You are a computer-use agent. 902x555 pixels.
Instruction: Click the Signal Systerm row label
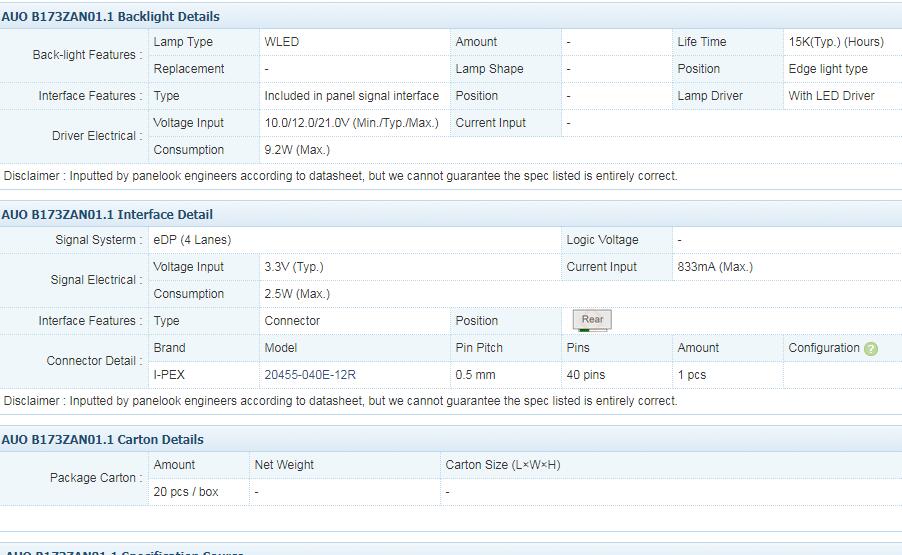click(x=98, y=240)
